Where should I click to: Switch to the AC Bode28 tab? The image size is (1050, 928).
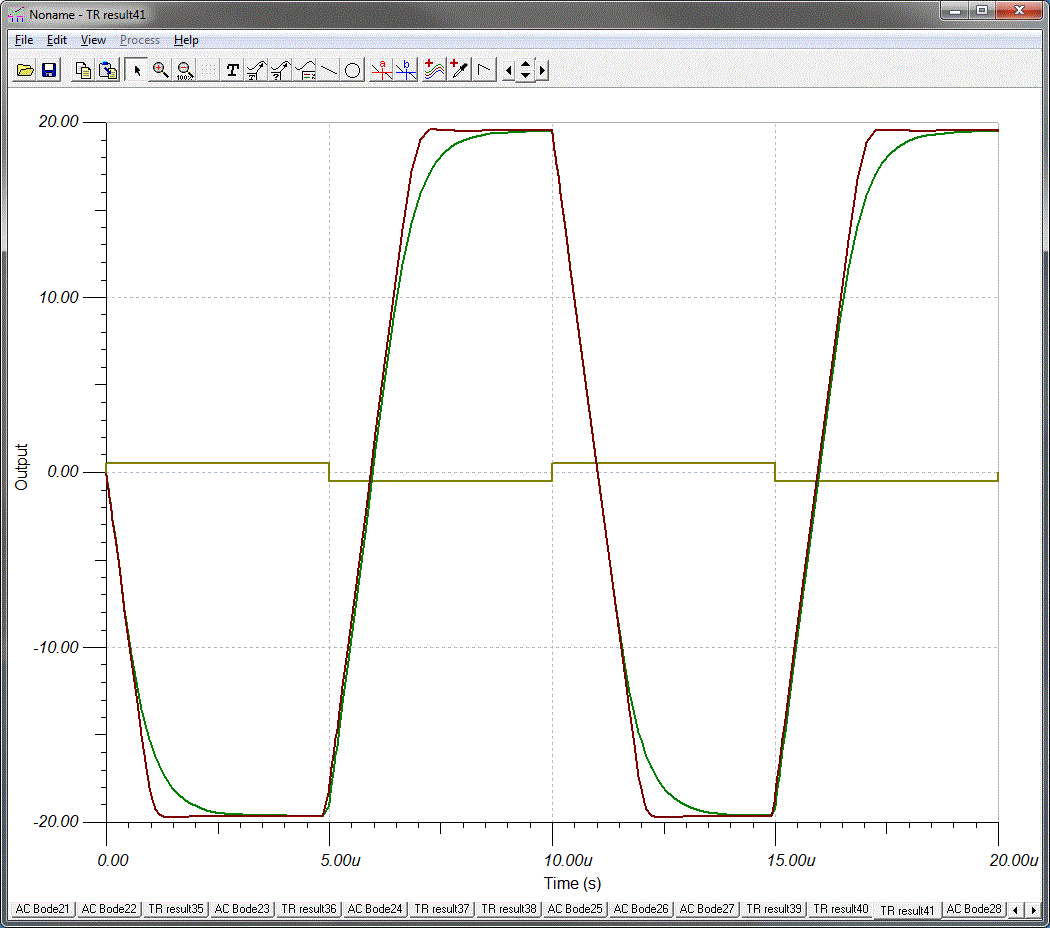pyautogui.click(x=974, y=909)
